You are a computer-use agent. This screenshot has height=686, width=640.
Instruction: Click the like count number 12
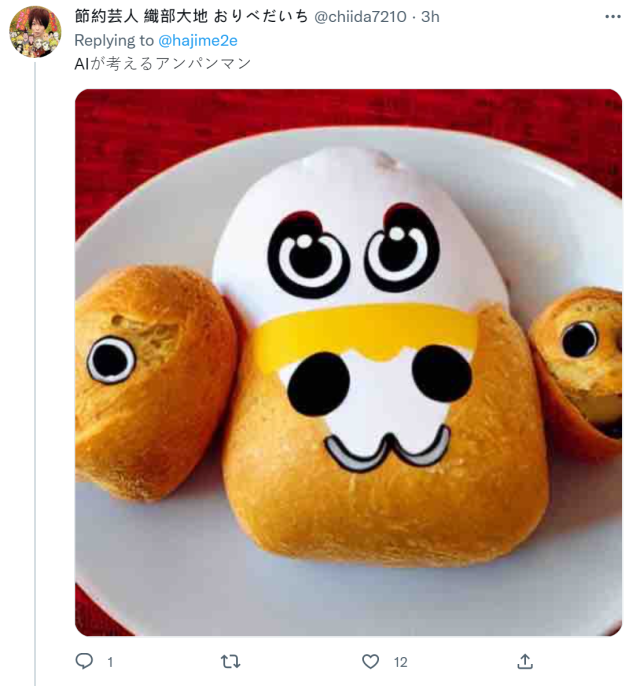[x=400, y=662]
